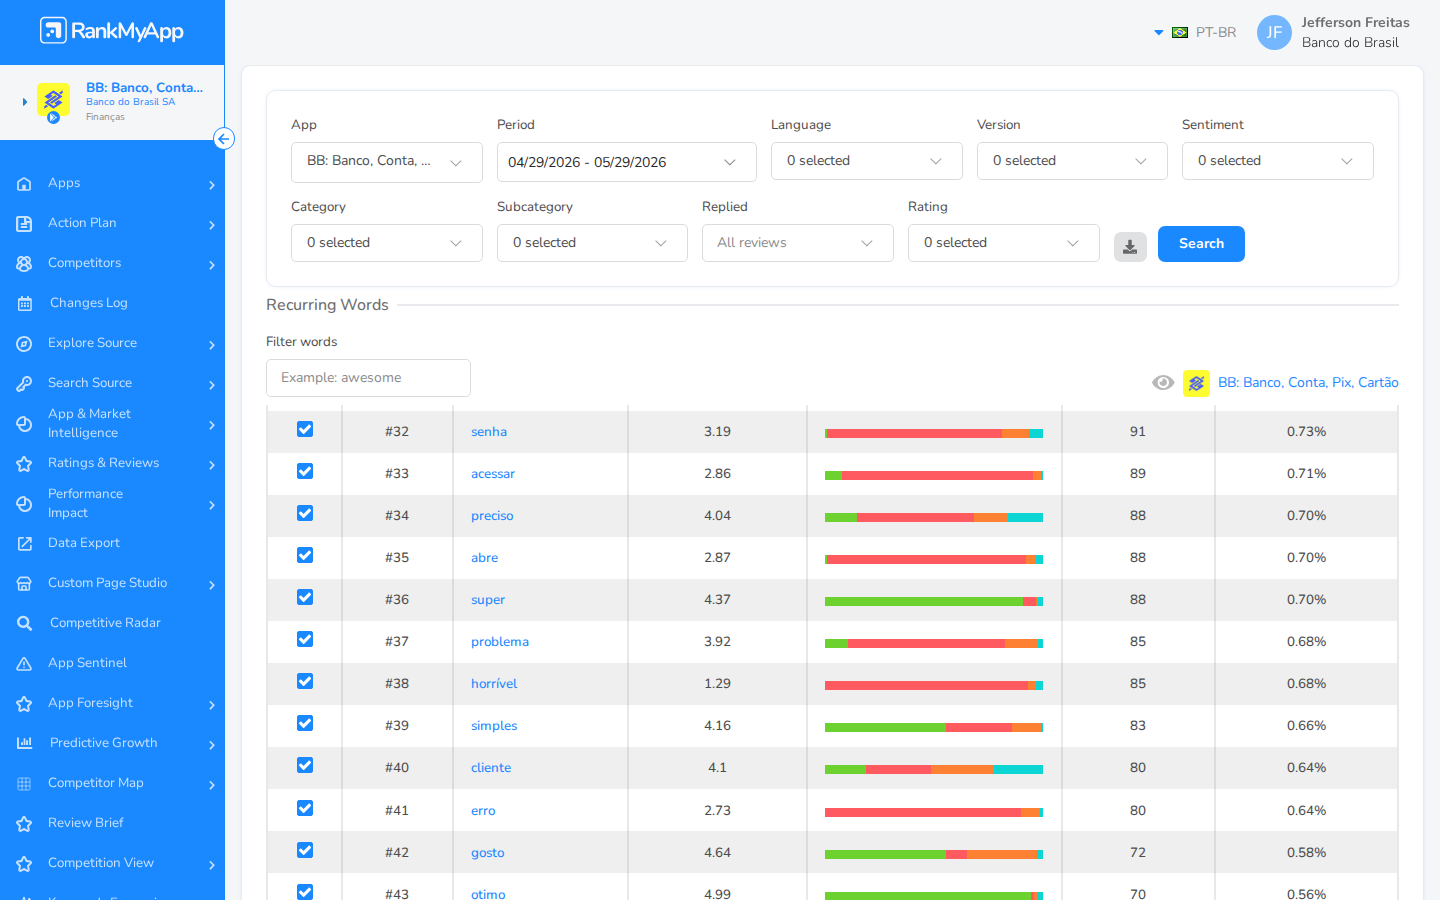
Task: Toggle the eye icon beside BB app name
Action: pyautogui.click(x=1163, y=383)
